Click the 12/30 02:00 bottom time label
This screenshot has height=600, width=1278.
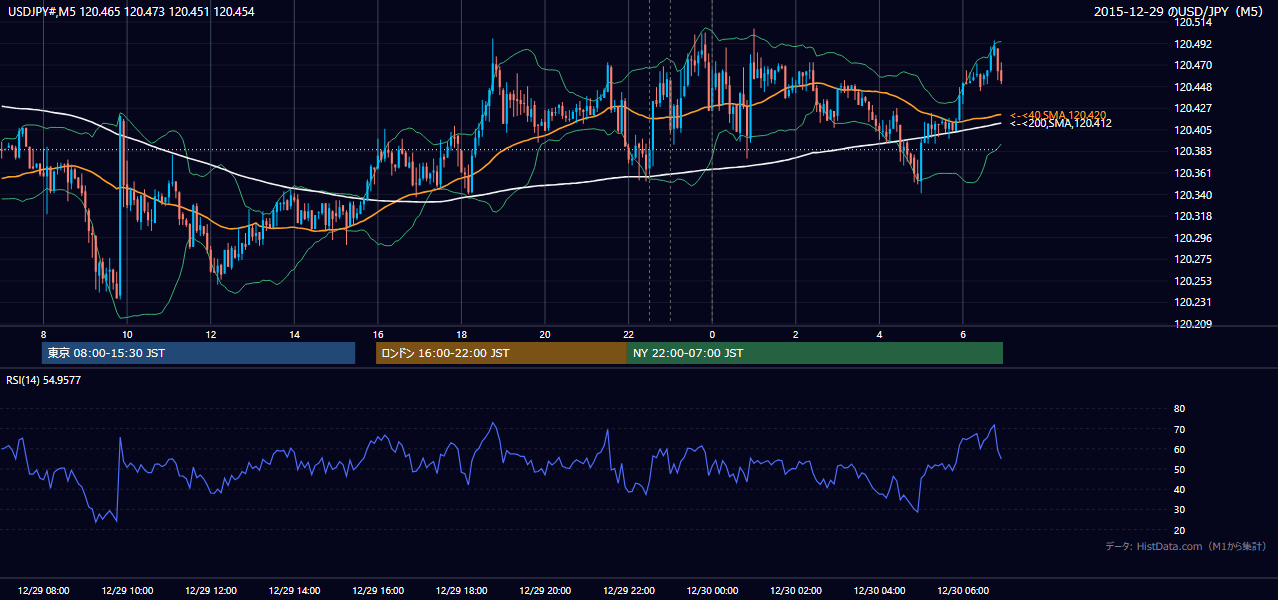point(796,591)
